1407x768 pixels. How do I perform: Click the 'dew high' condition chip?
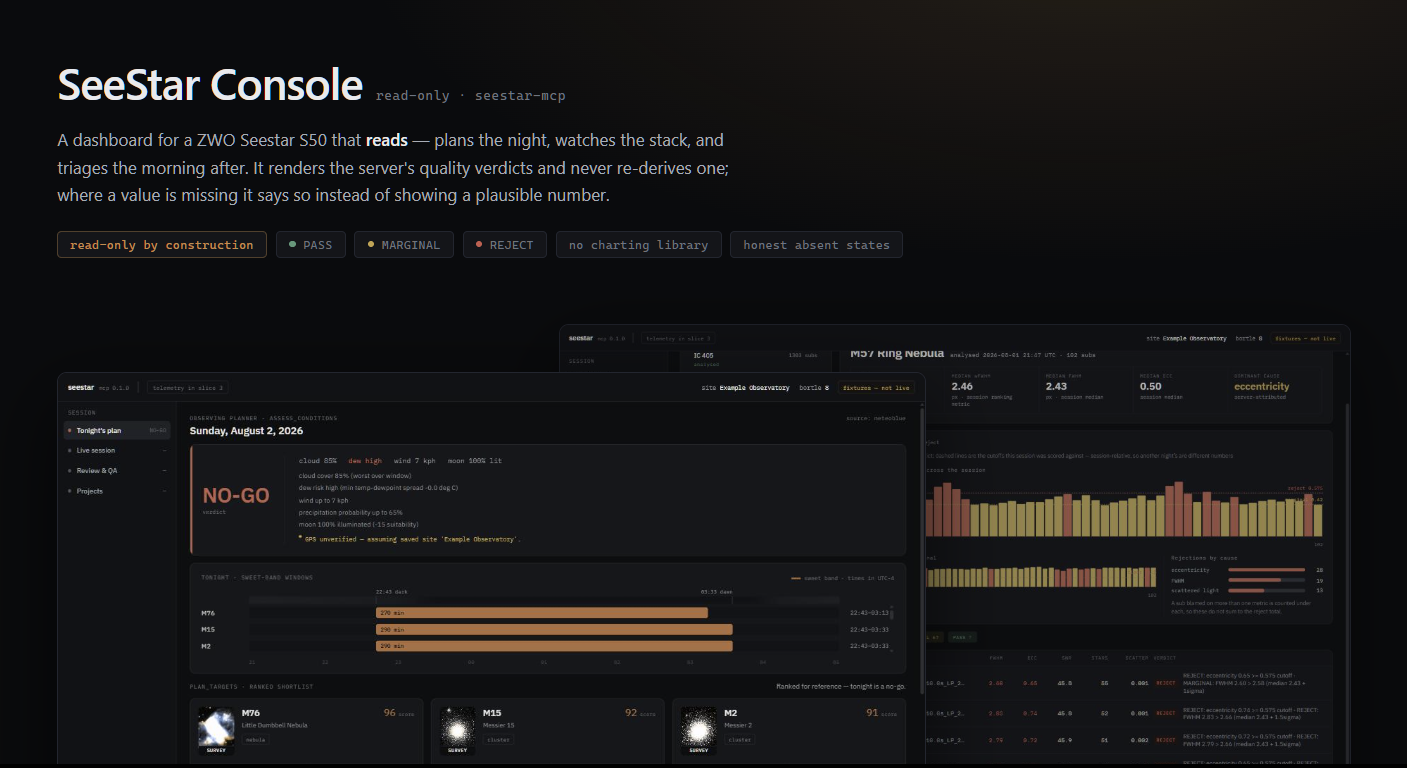point(365,461)
